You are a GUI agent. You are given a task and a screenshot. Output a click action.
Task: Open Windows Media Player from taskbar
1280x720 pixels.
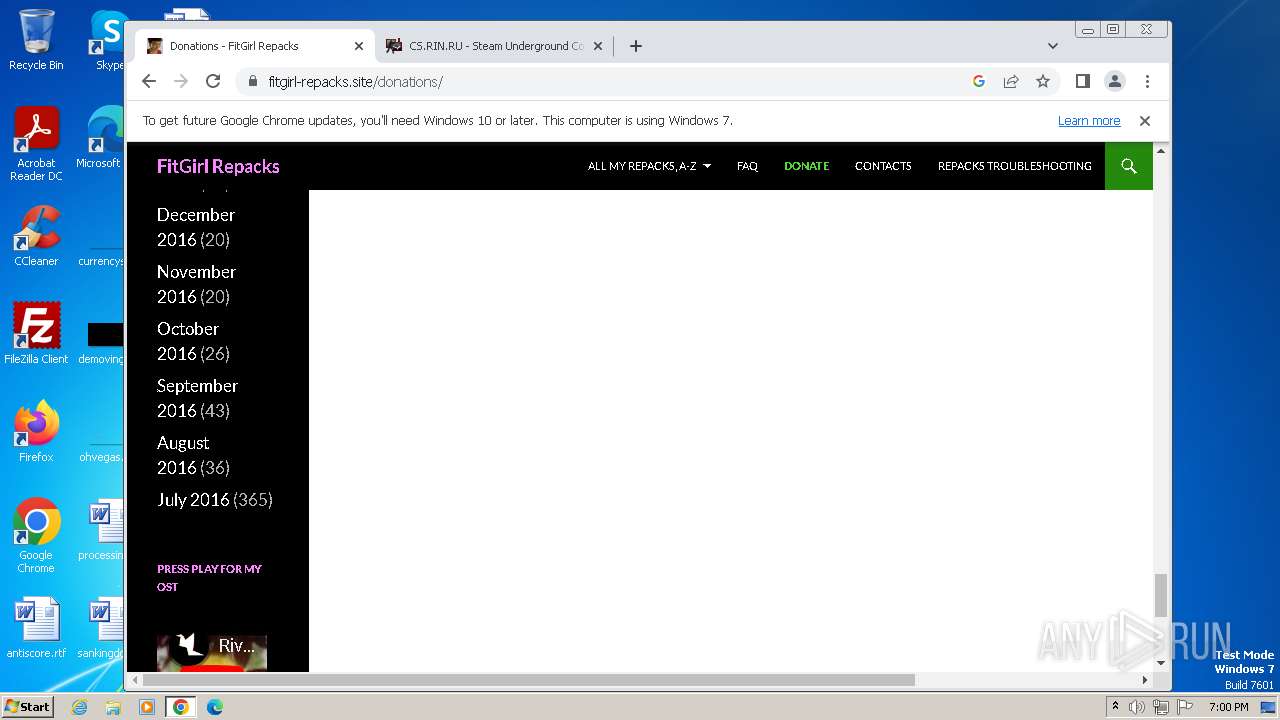click(x=147, y=707)
